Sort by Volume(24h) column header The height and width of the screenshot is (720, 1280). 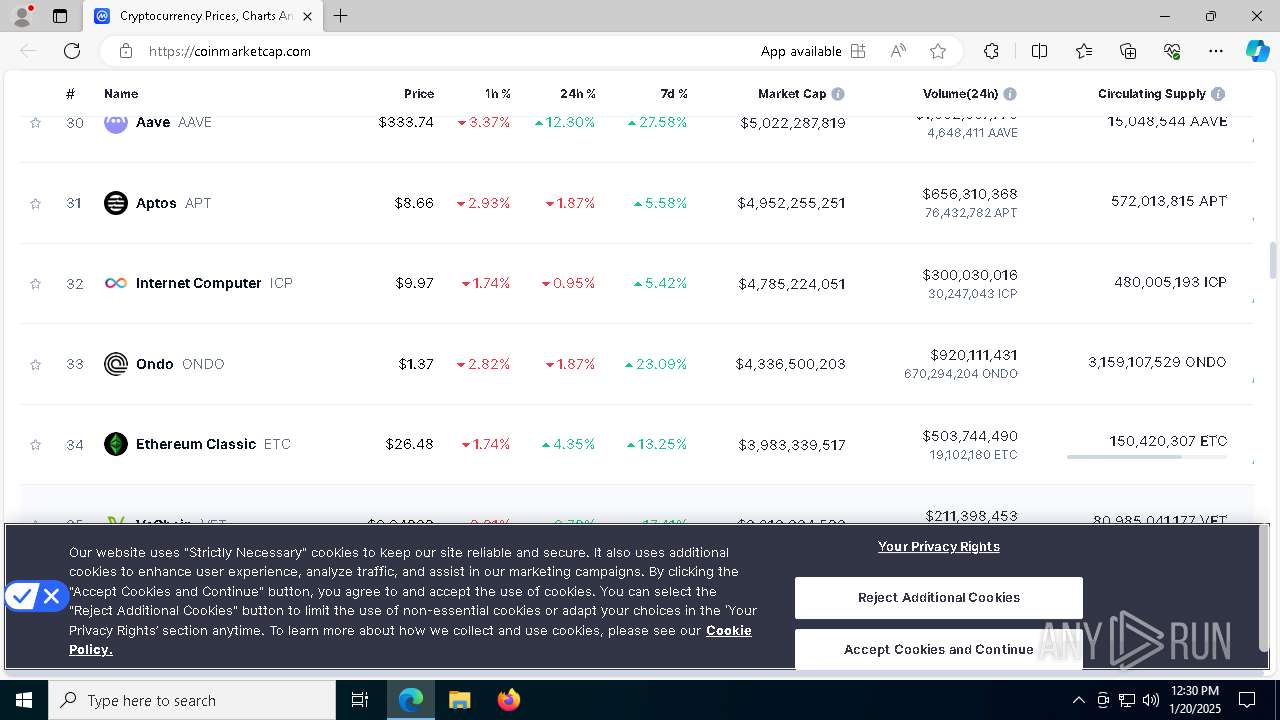[x=960, y=94]
